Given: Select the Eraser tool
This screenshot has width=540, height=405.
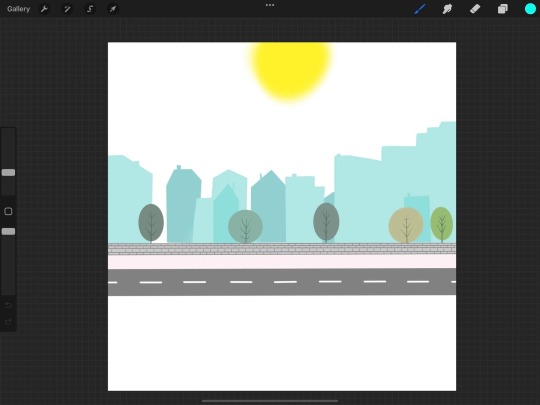Looking at the screenshot, I should tap(475, 9).
